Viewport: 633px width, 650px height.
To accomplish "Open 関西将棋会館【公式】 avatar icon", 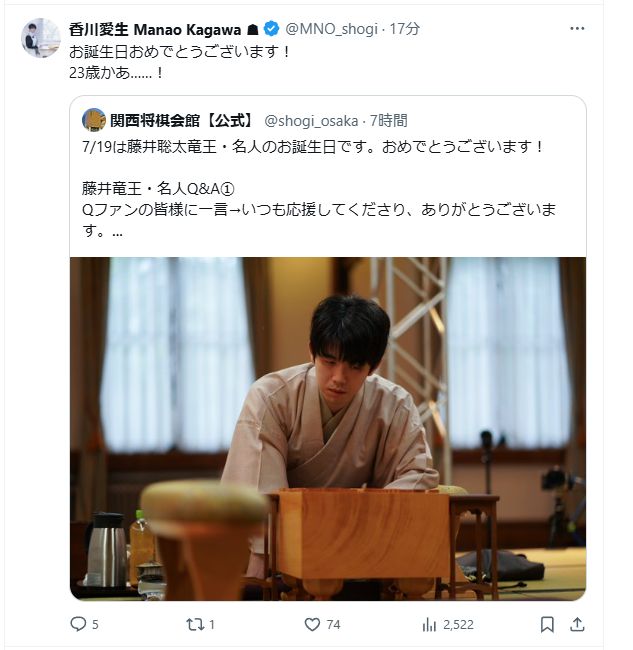I will coord(94,120).
